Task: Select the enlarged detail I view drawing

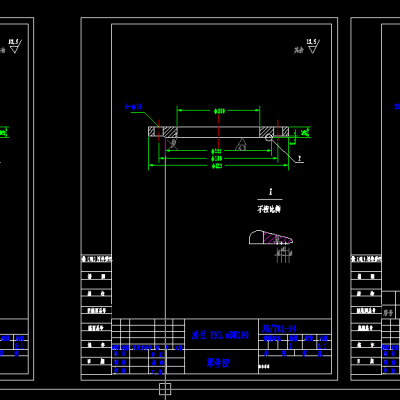Action: [271, 237]
